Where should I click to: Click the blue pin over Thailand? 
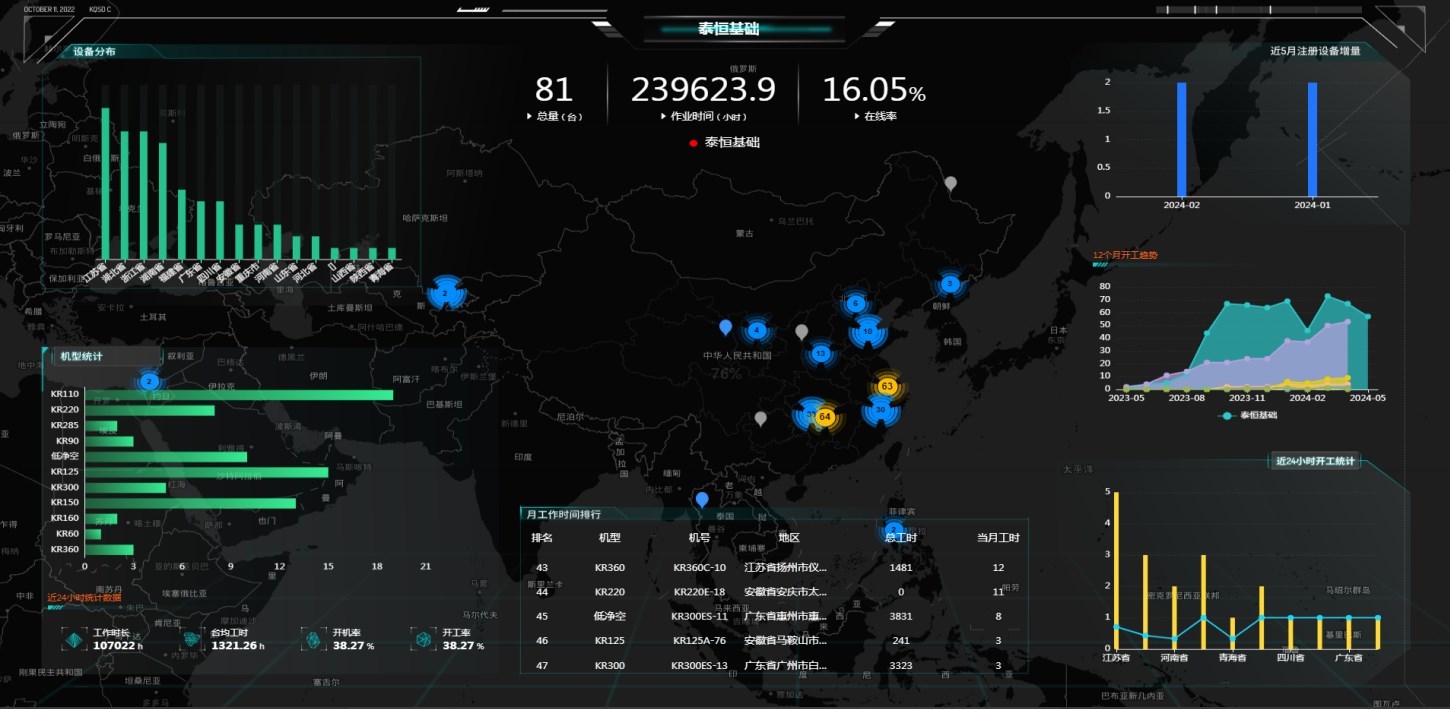702,500
